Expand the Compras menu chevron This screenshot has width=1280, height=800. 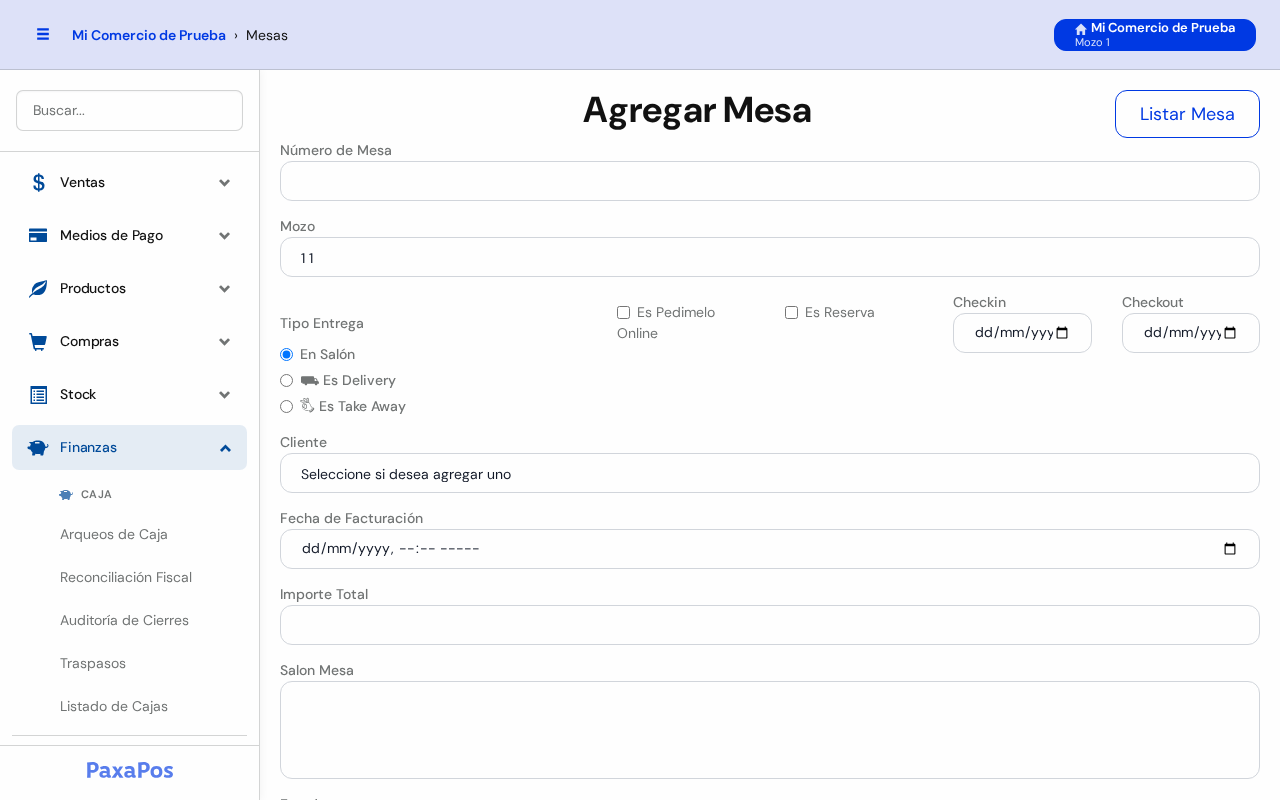225,341
